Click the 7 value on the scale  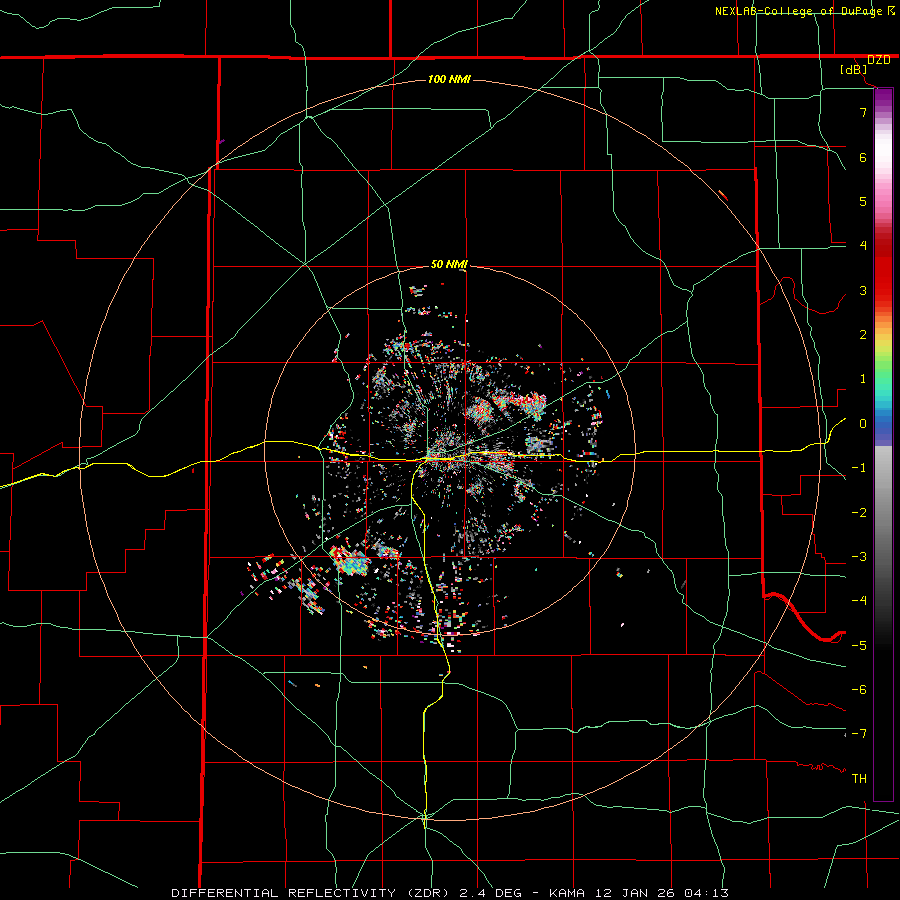[863, 112]
